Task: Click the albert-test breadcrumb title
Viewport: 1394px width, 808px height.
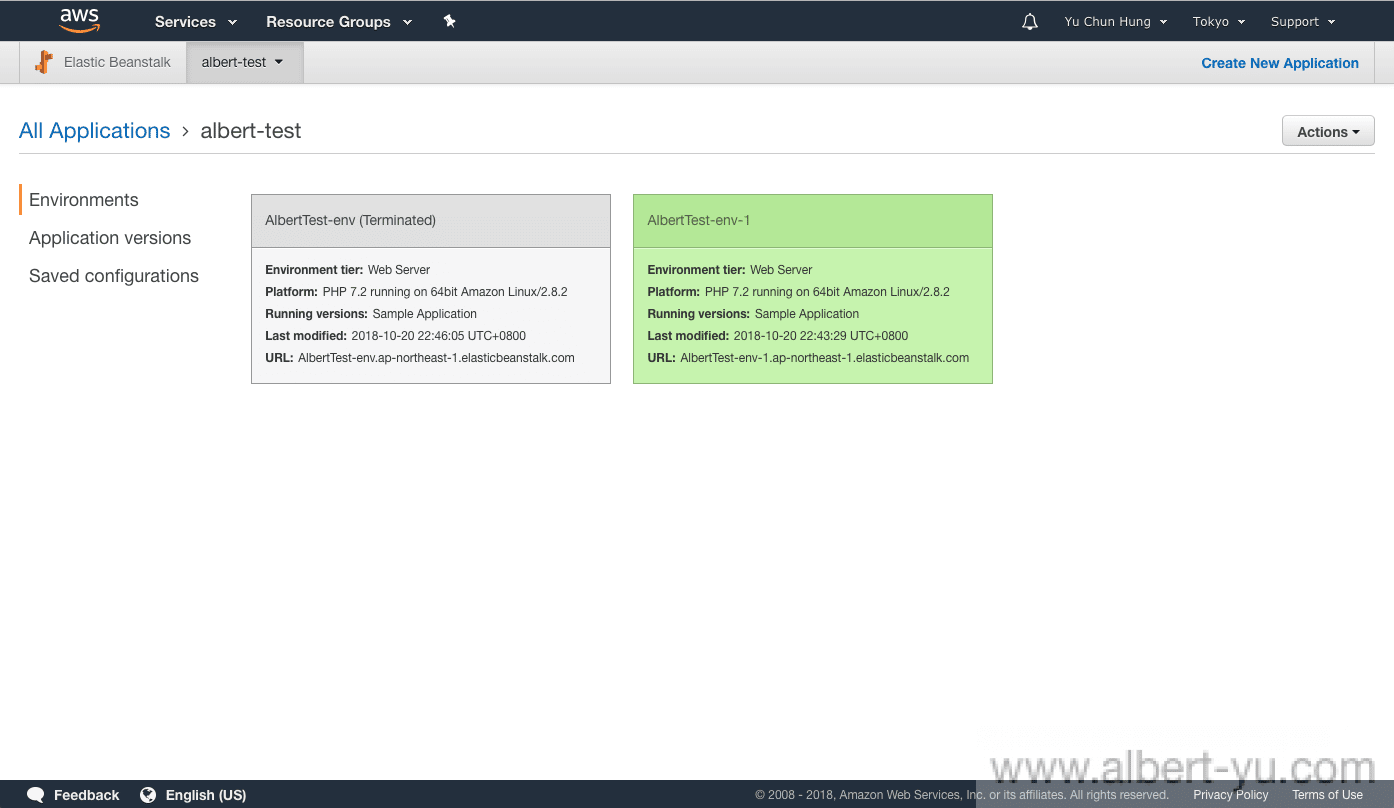Action: click(251, 131)
